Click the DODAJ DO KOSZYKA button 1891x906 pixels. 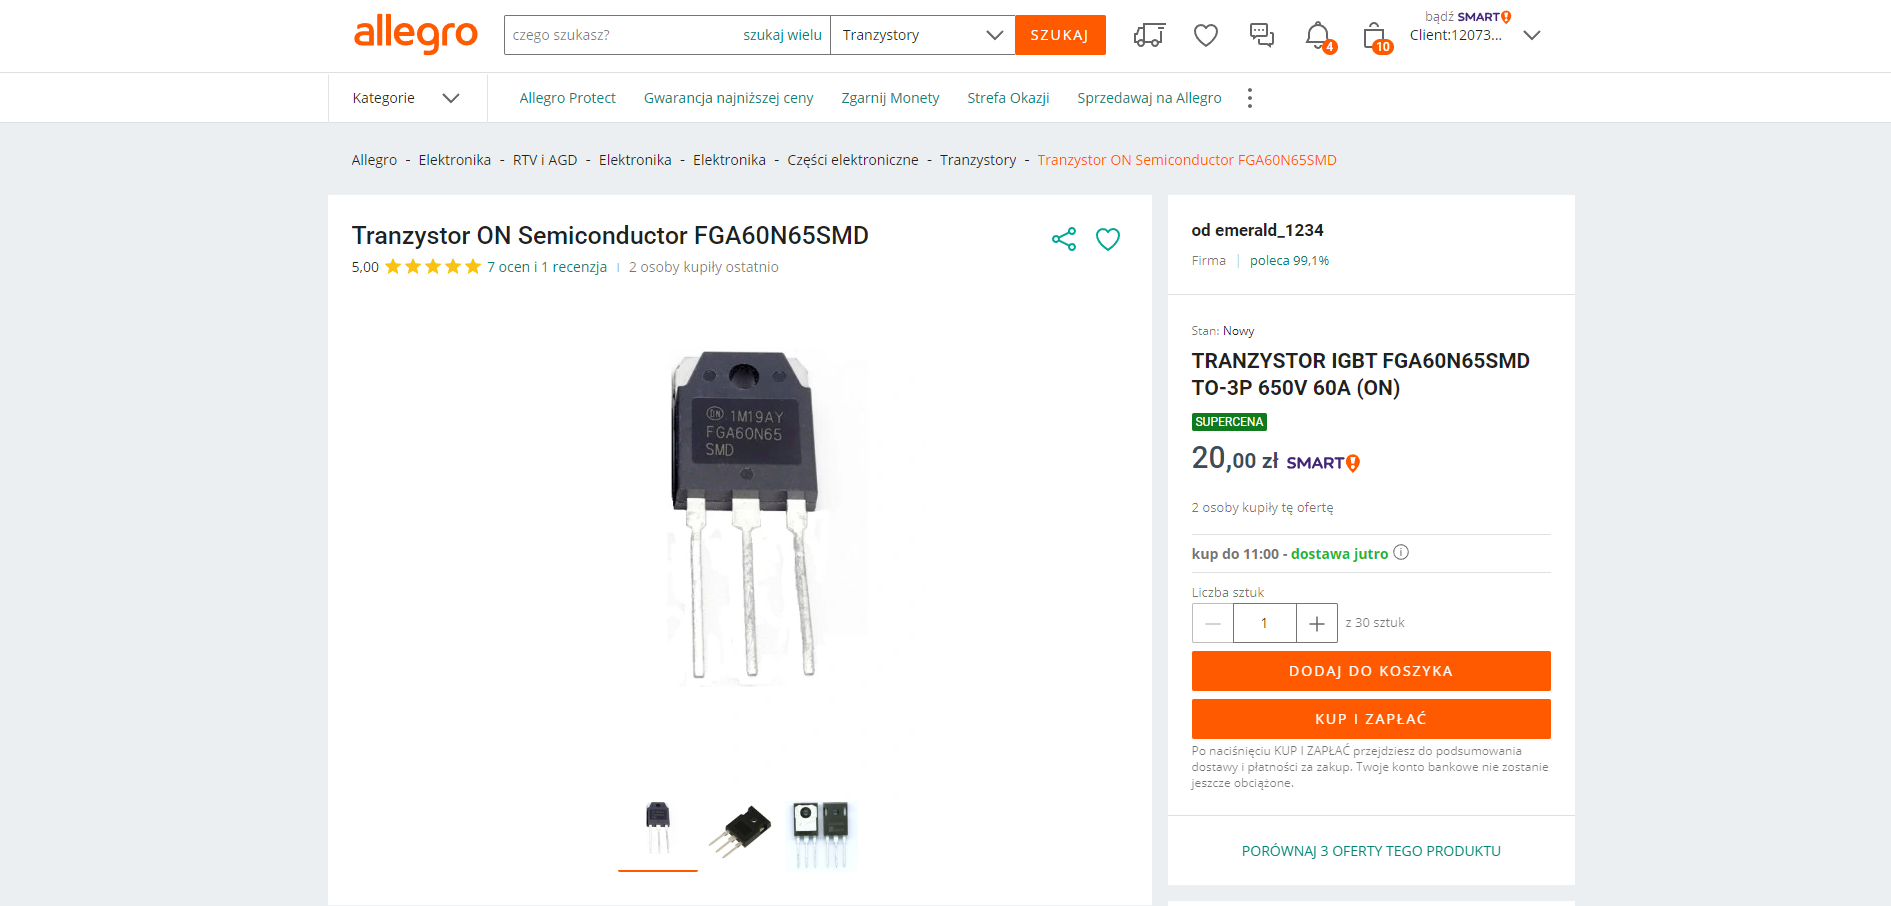click(1371, 671)
